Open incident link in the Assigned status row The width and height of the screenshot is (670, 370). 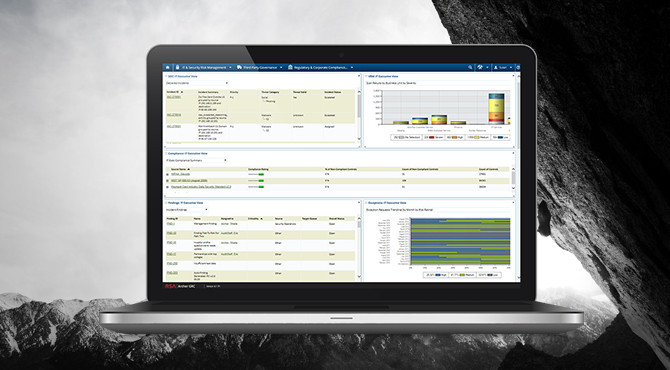pos(173,127)
